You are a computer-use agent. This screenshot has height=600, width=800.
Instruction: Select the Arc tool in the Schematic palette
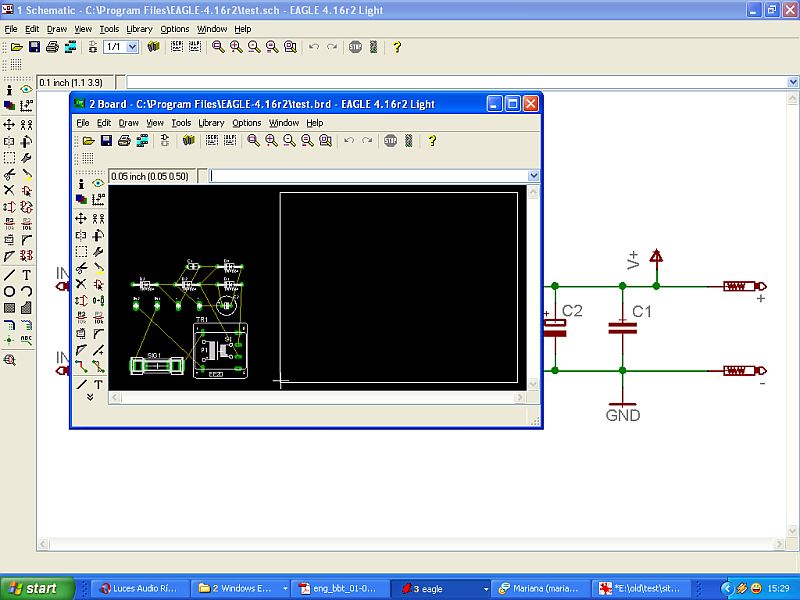(x=27, y=291)
